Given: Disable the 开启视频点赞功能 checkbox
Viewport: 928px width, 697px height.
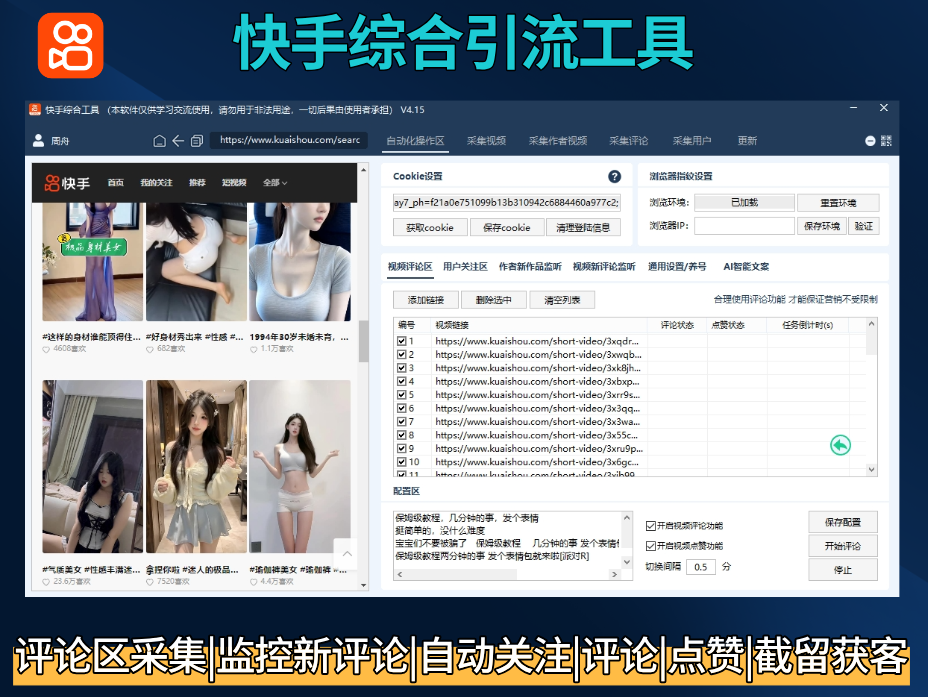Looking at the screenshot, I should (x=649, y=546).
